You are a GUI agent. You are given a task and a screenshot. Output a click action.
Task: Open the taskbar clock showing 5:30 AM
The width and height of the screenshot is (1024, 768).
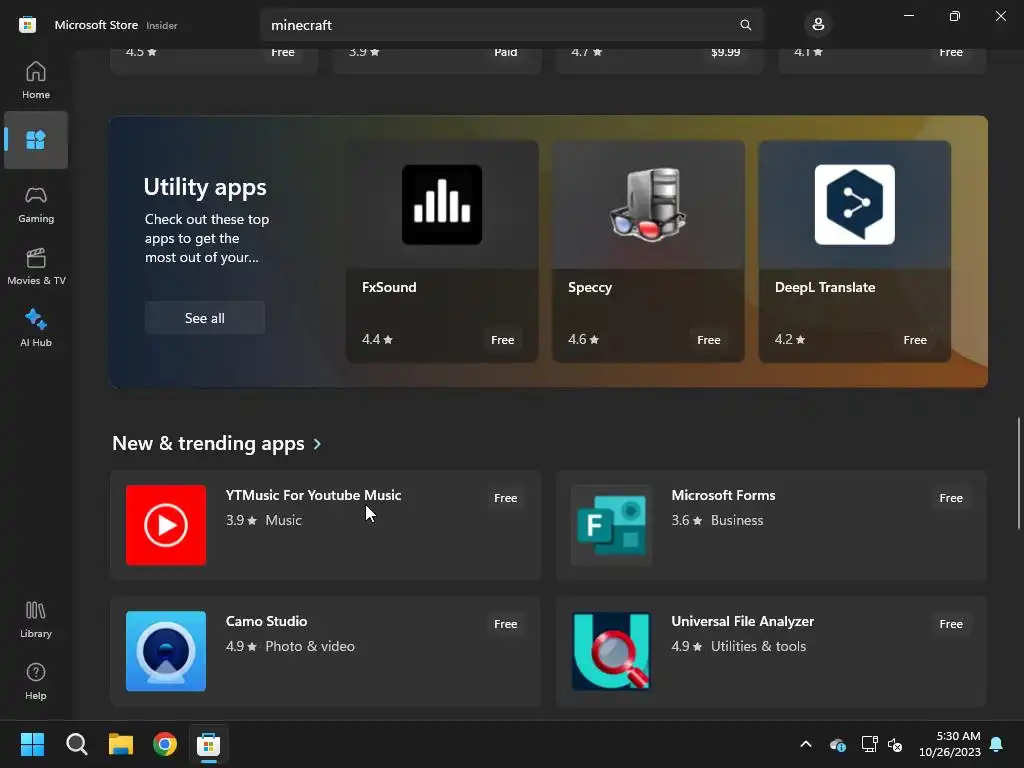[x=950, y=744]
